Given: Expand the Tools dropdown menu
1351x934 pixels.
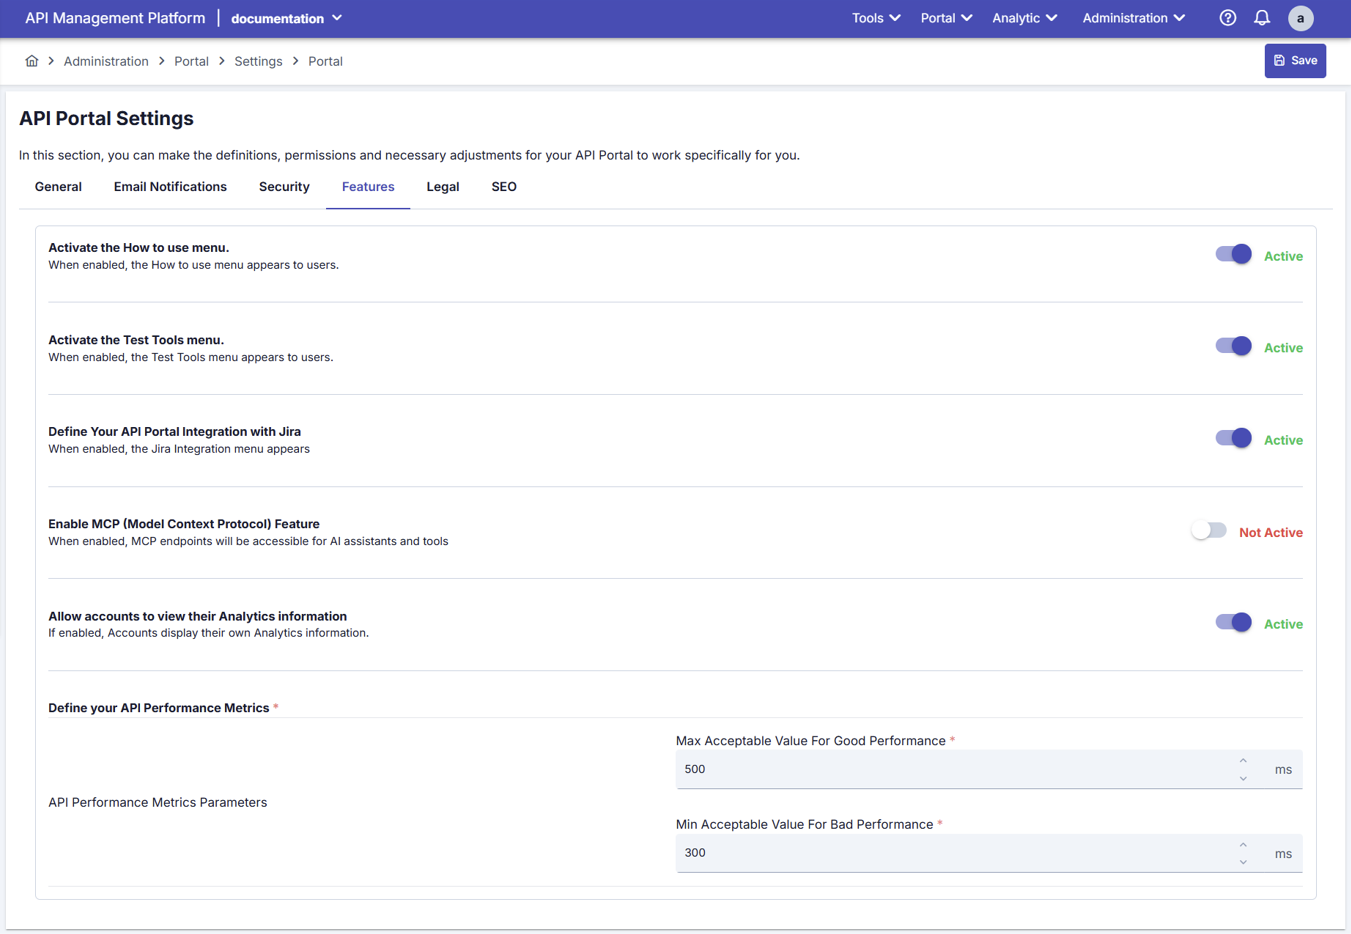Looking at the screenshot, I should coord(875,18).
